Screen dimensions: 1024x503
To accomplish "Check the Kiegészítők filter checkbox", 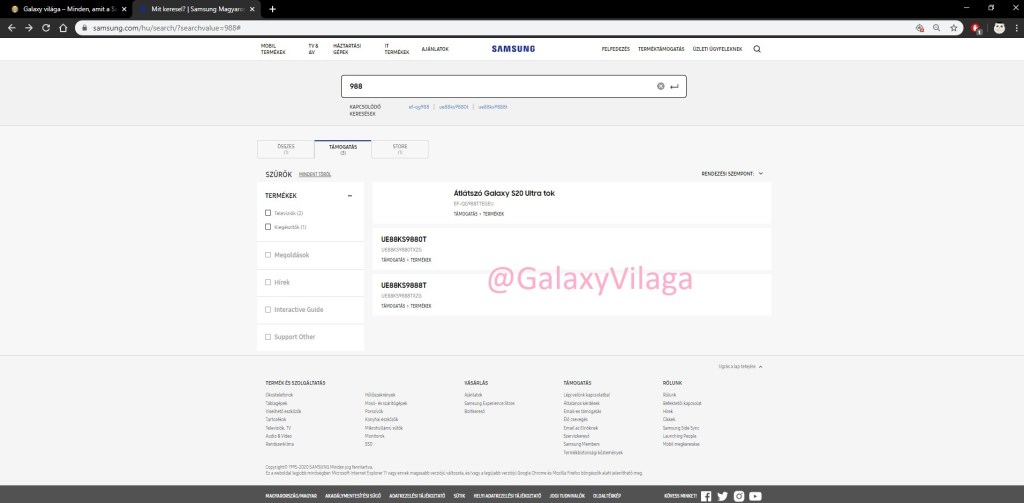I will point(268,227).
